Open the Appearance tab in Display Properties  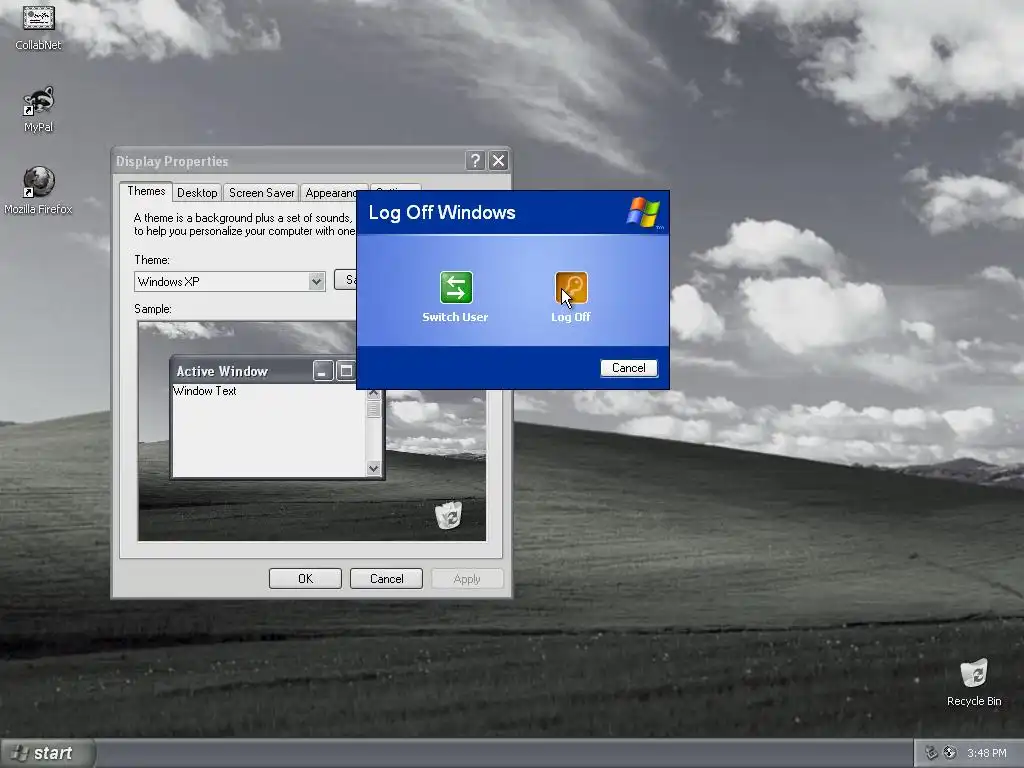pyautogui.click(x=329, y=193)
